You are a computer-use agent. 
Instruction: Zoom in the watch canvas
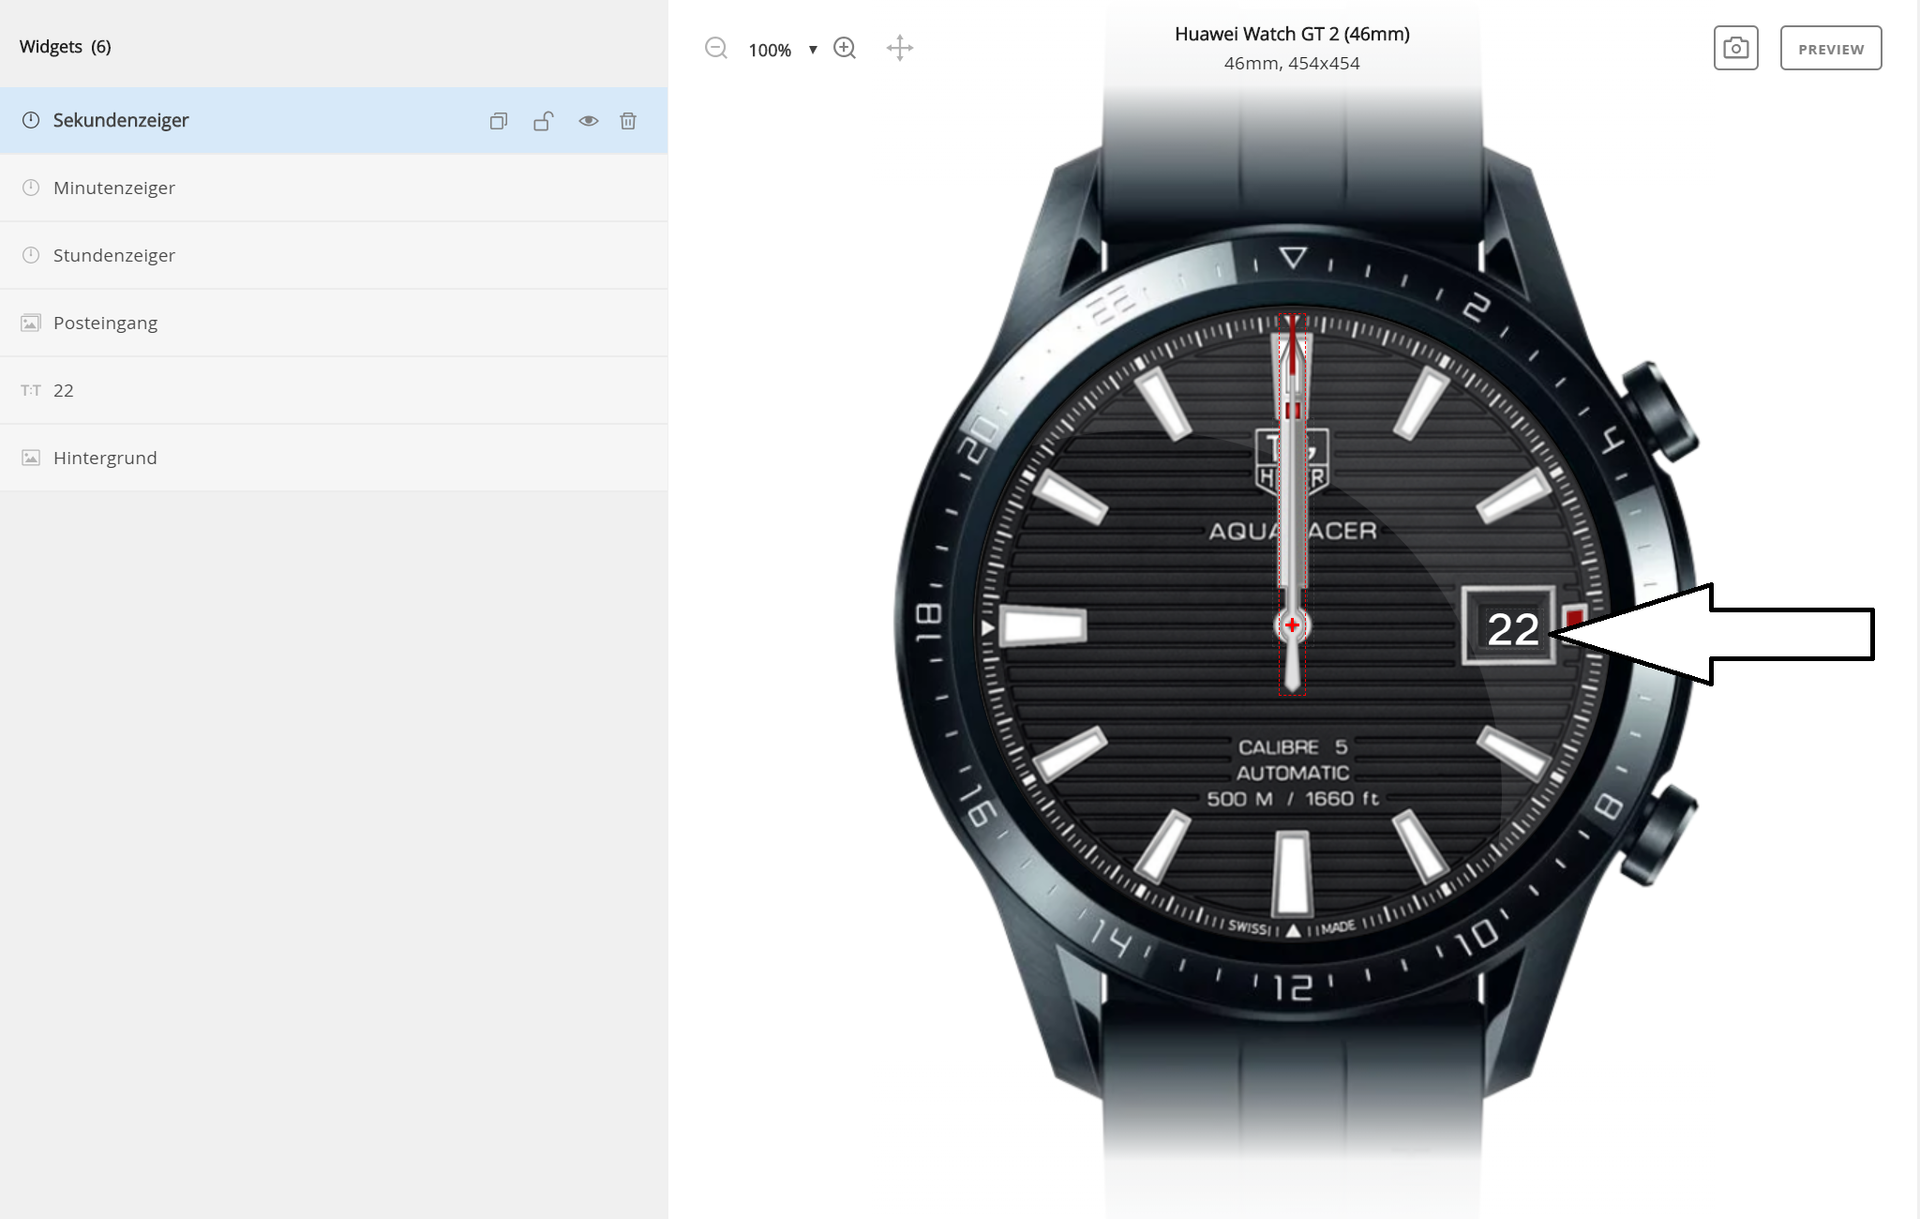(845, 48)
